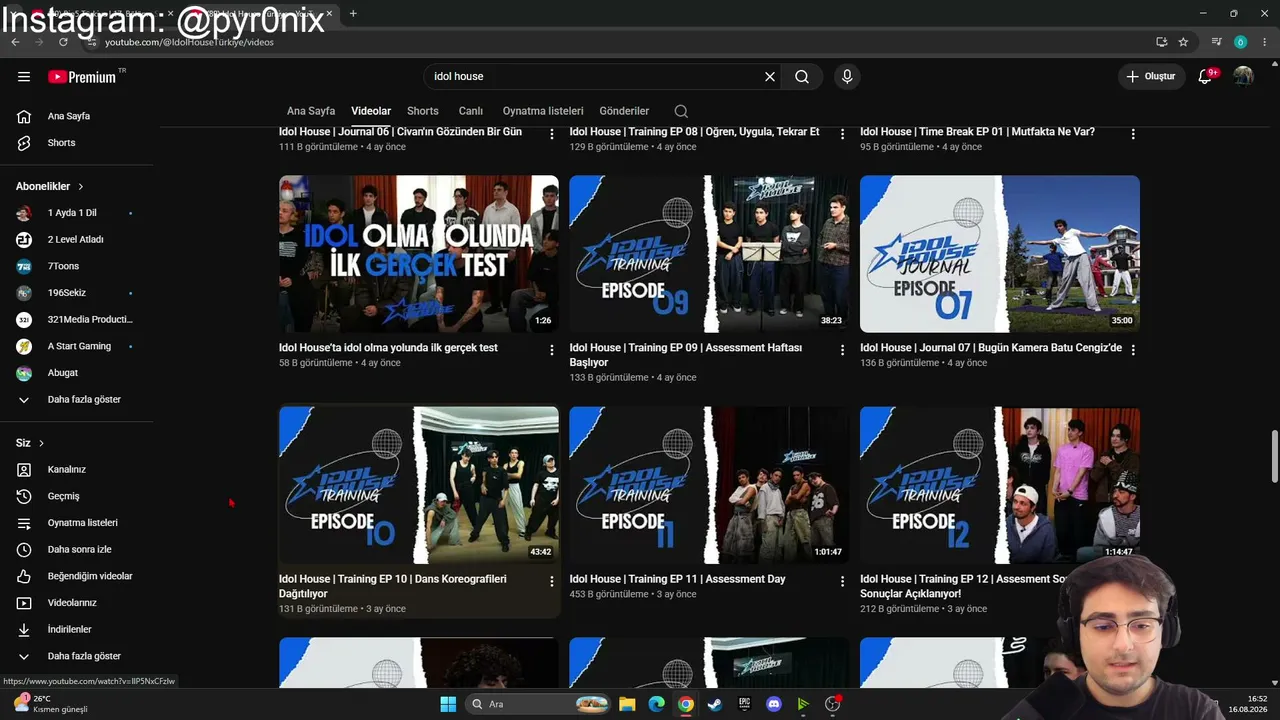Clear the search text with X

click(x=770, y=76)
